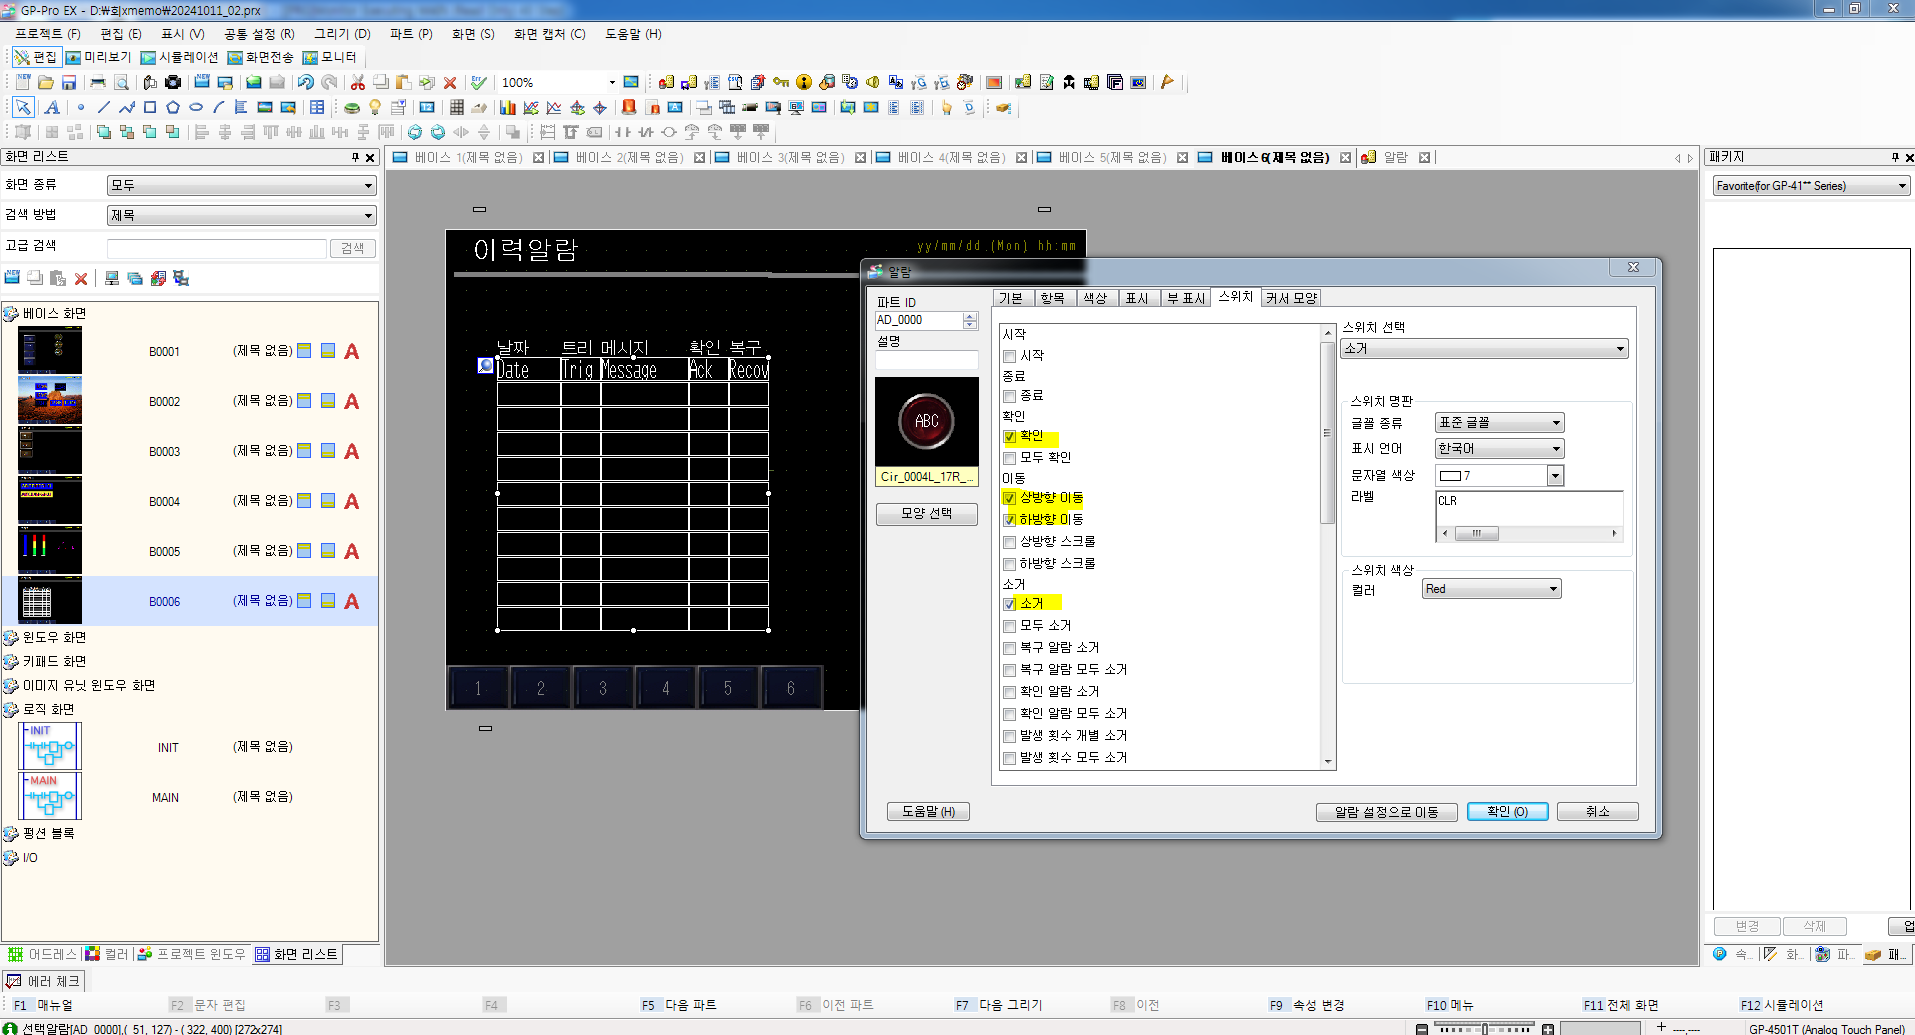The width and height of the screenshot is (1915, 1035).
Task: Uncheck the 상방향 이동 checkbox
Action: point(1010,498)
